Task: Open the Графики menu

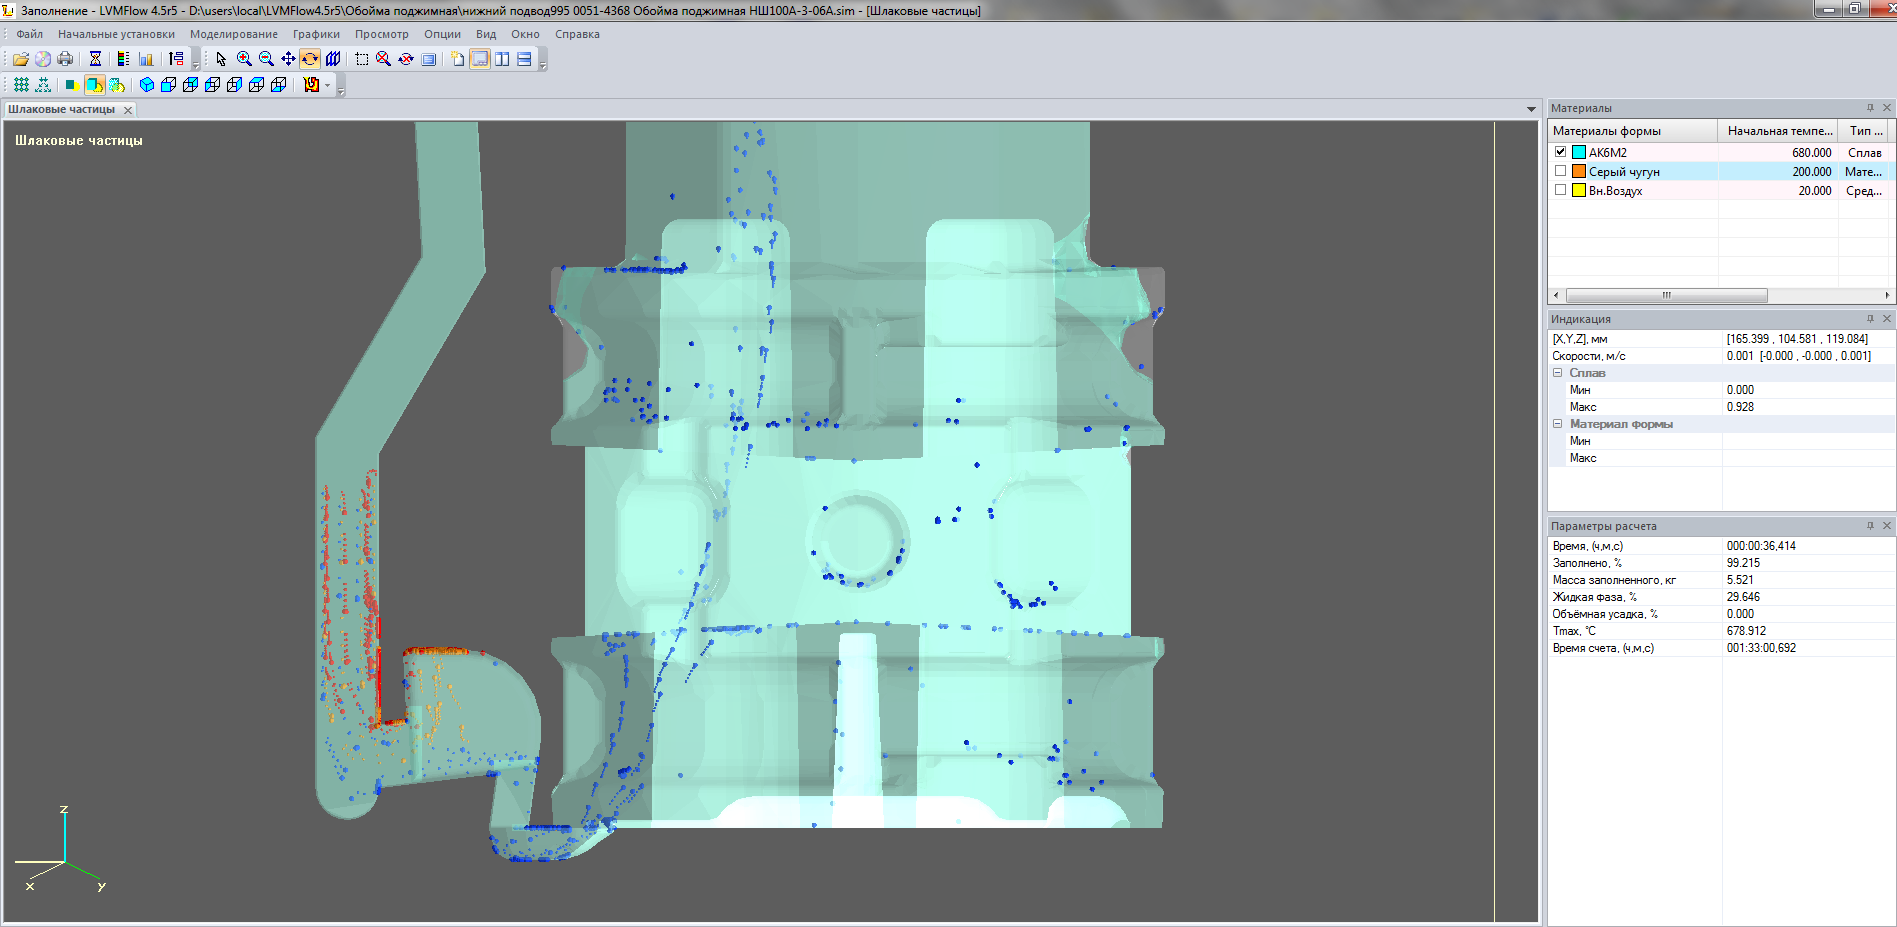Action: click(316, 34)
